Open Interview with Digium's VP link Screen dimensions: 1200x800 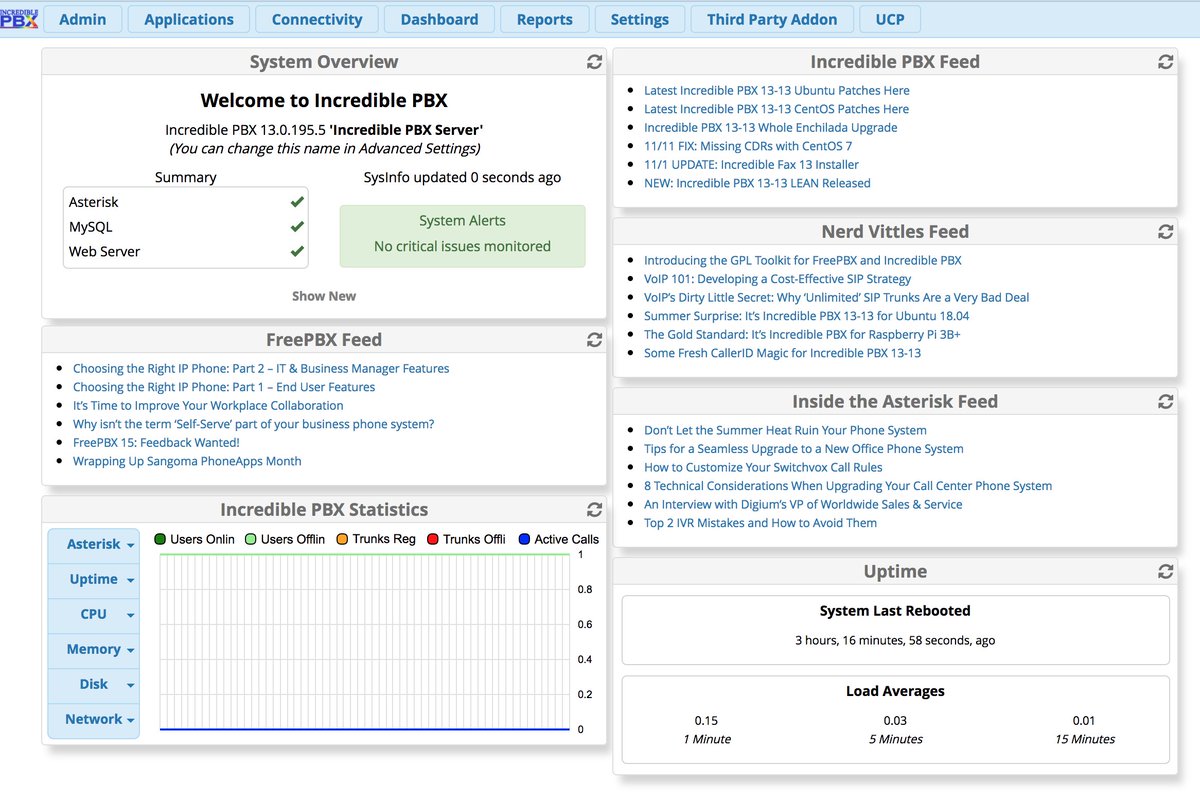(803, 504)
